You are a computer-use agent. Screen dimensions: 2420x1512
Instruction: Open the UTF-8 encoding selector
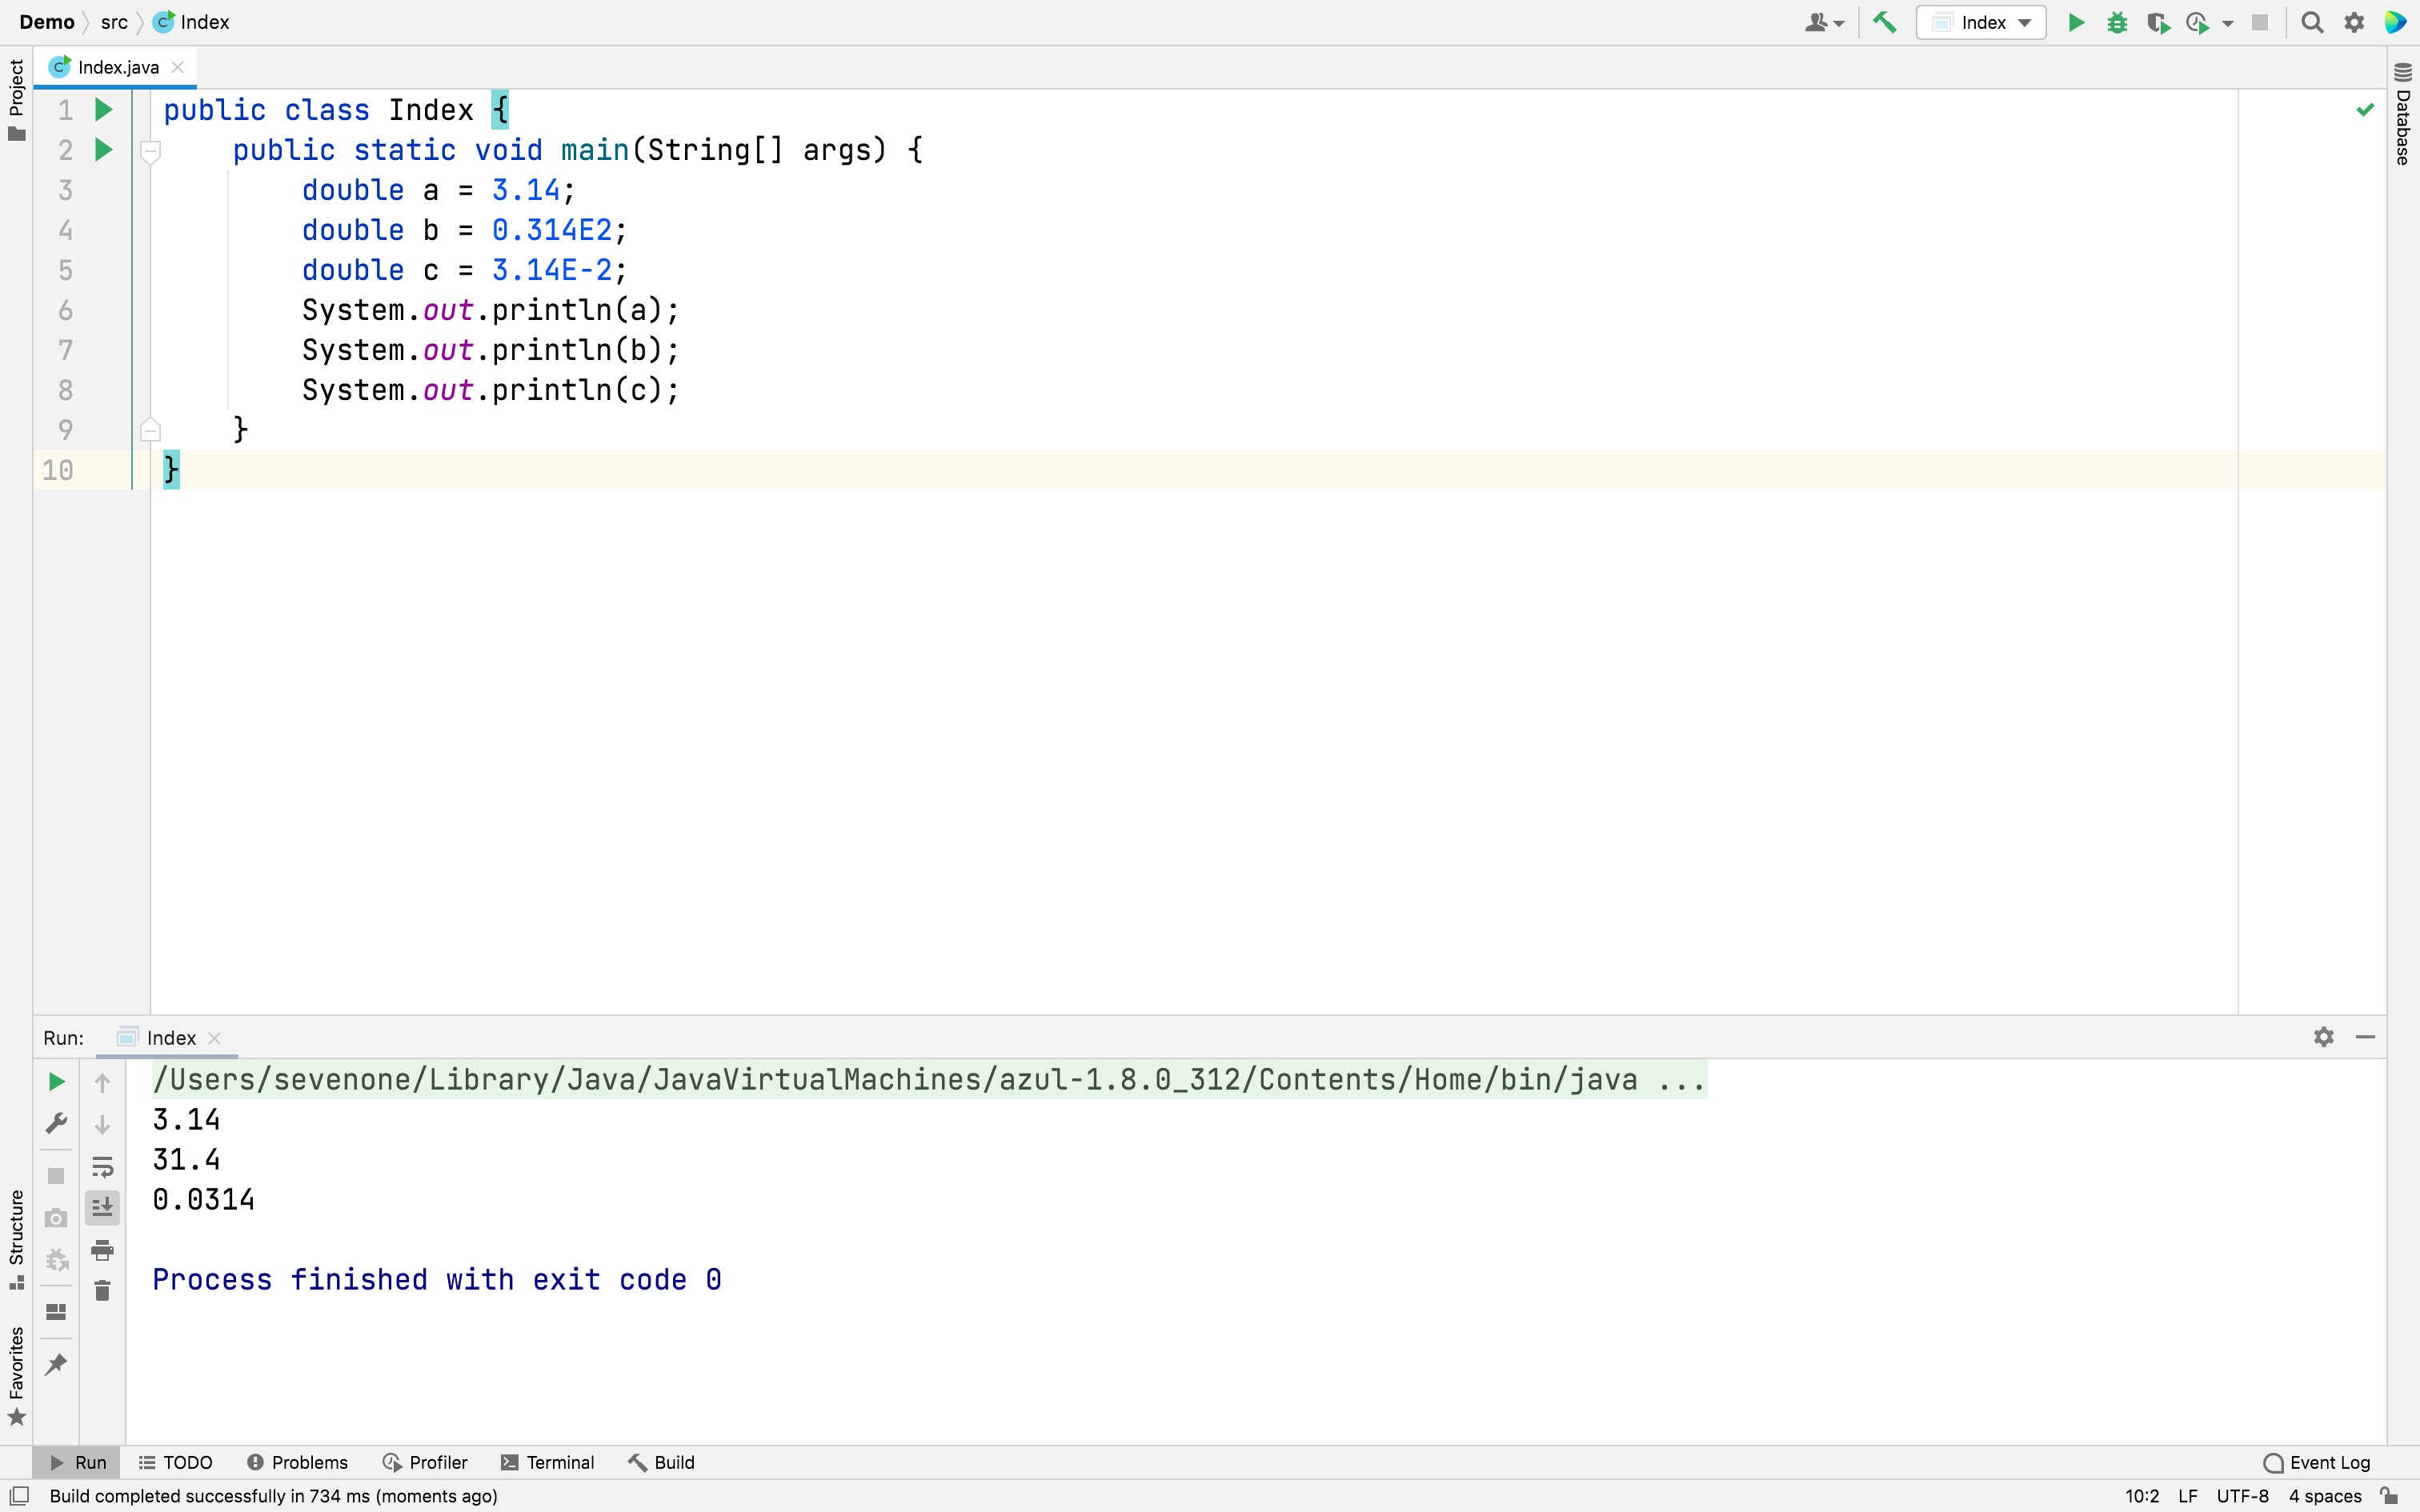(2242, 1496)
